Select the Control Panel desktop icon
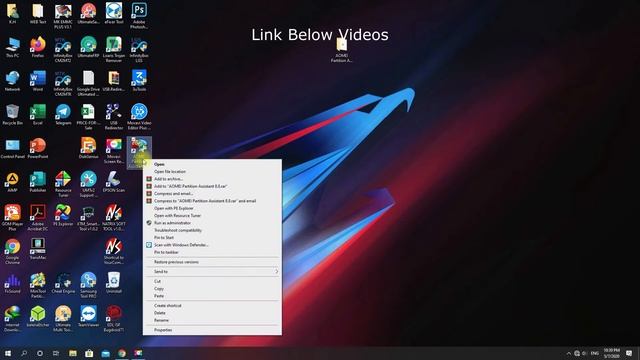The width and height of the screenshot is (640, 360). 12,148
